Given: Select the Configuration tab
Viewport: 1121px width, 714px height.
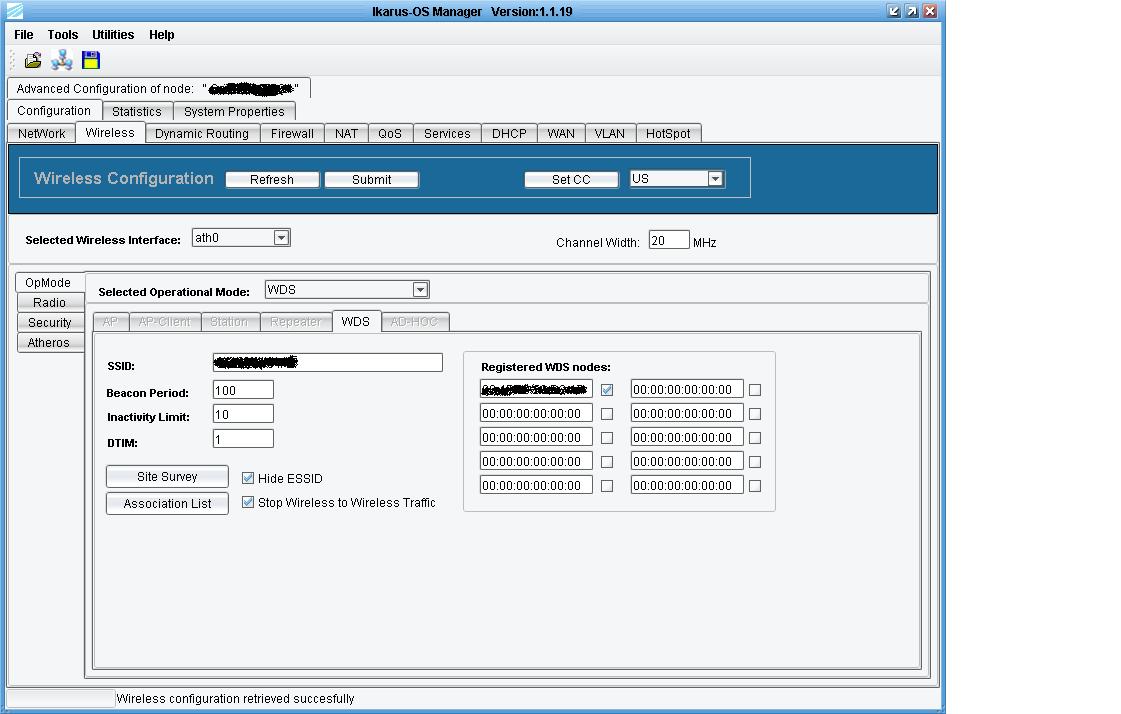Looking at the screenshot, I should (x=54, y=111).
